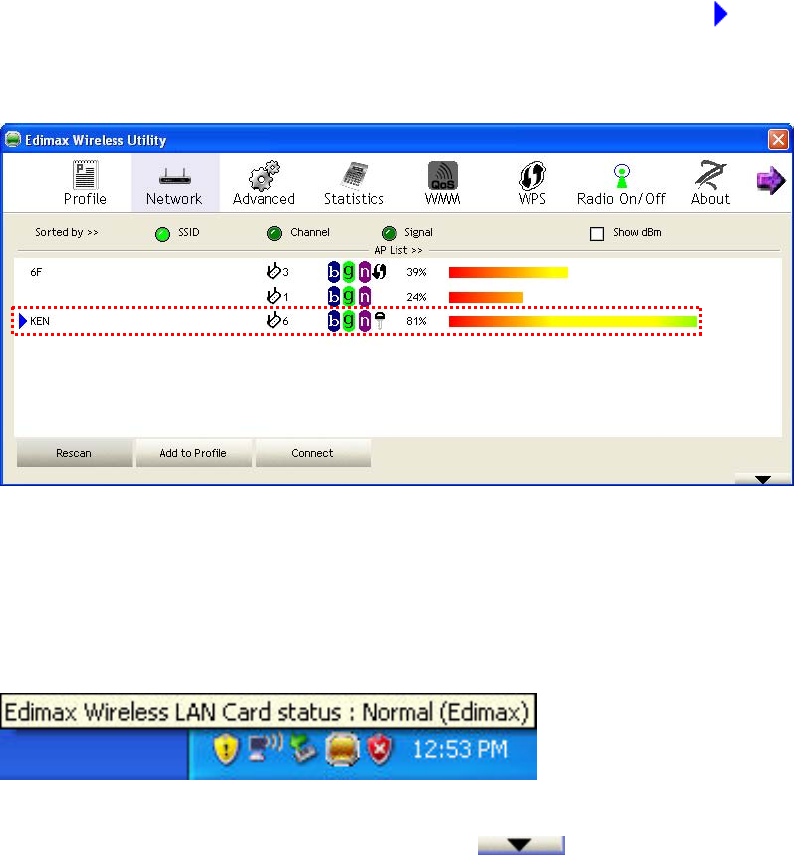Viewport: 794px width, 855px height.
Task: Sort AP list by Channel
Action: point(274,233)
